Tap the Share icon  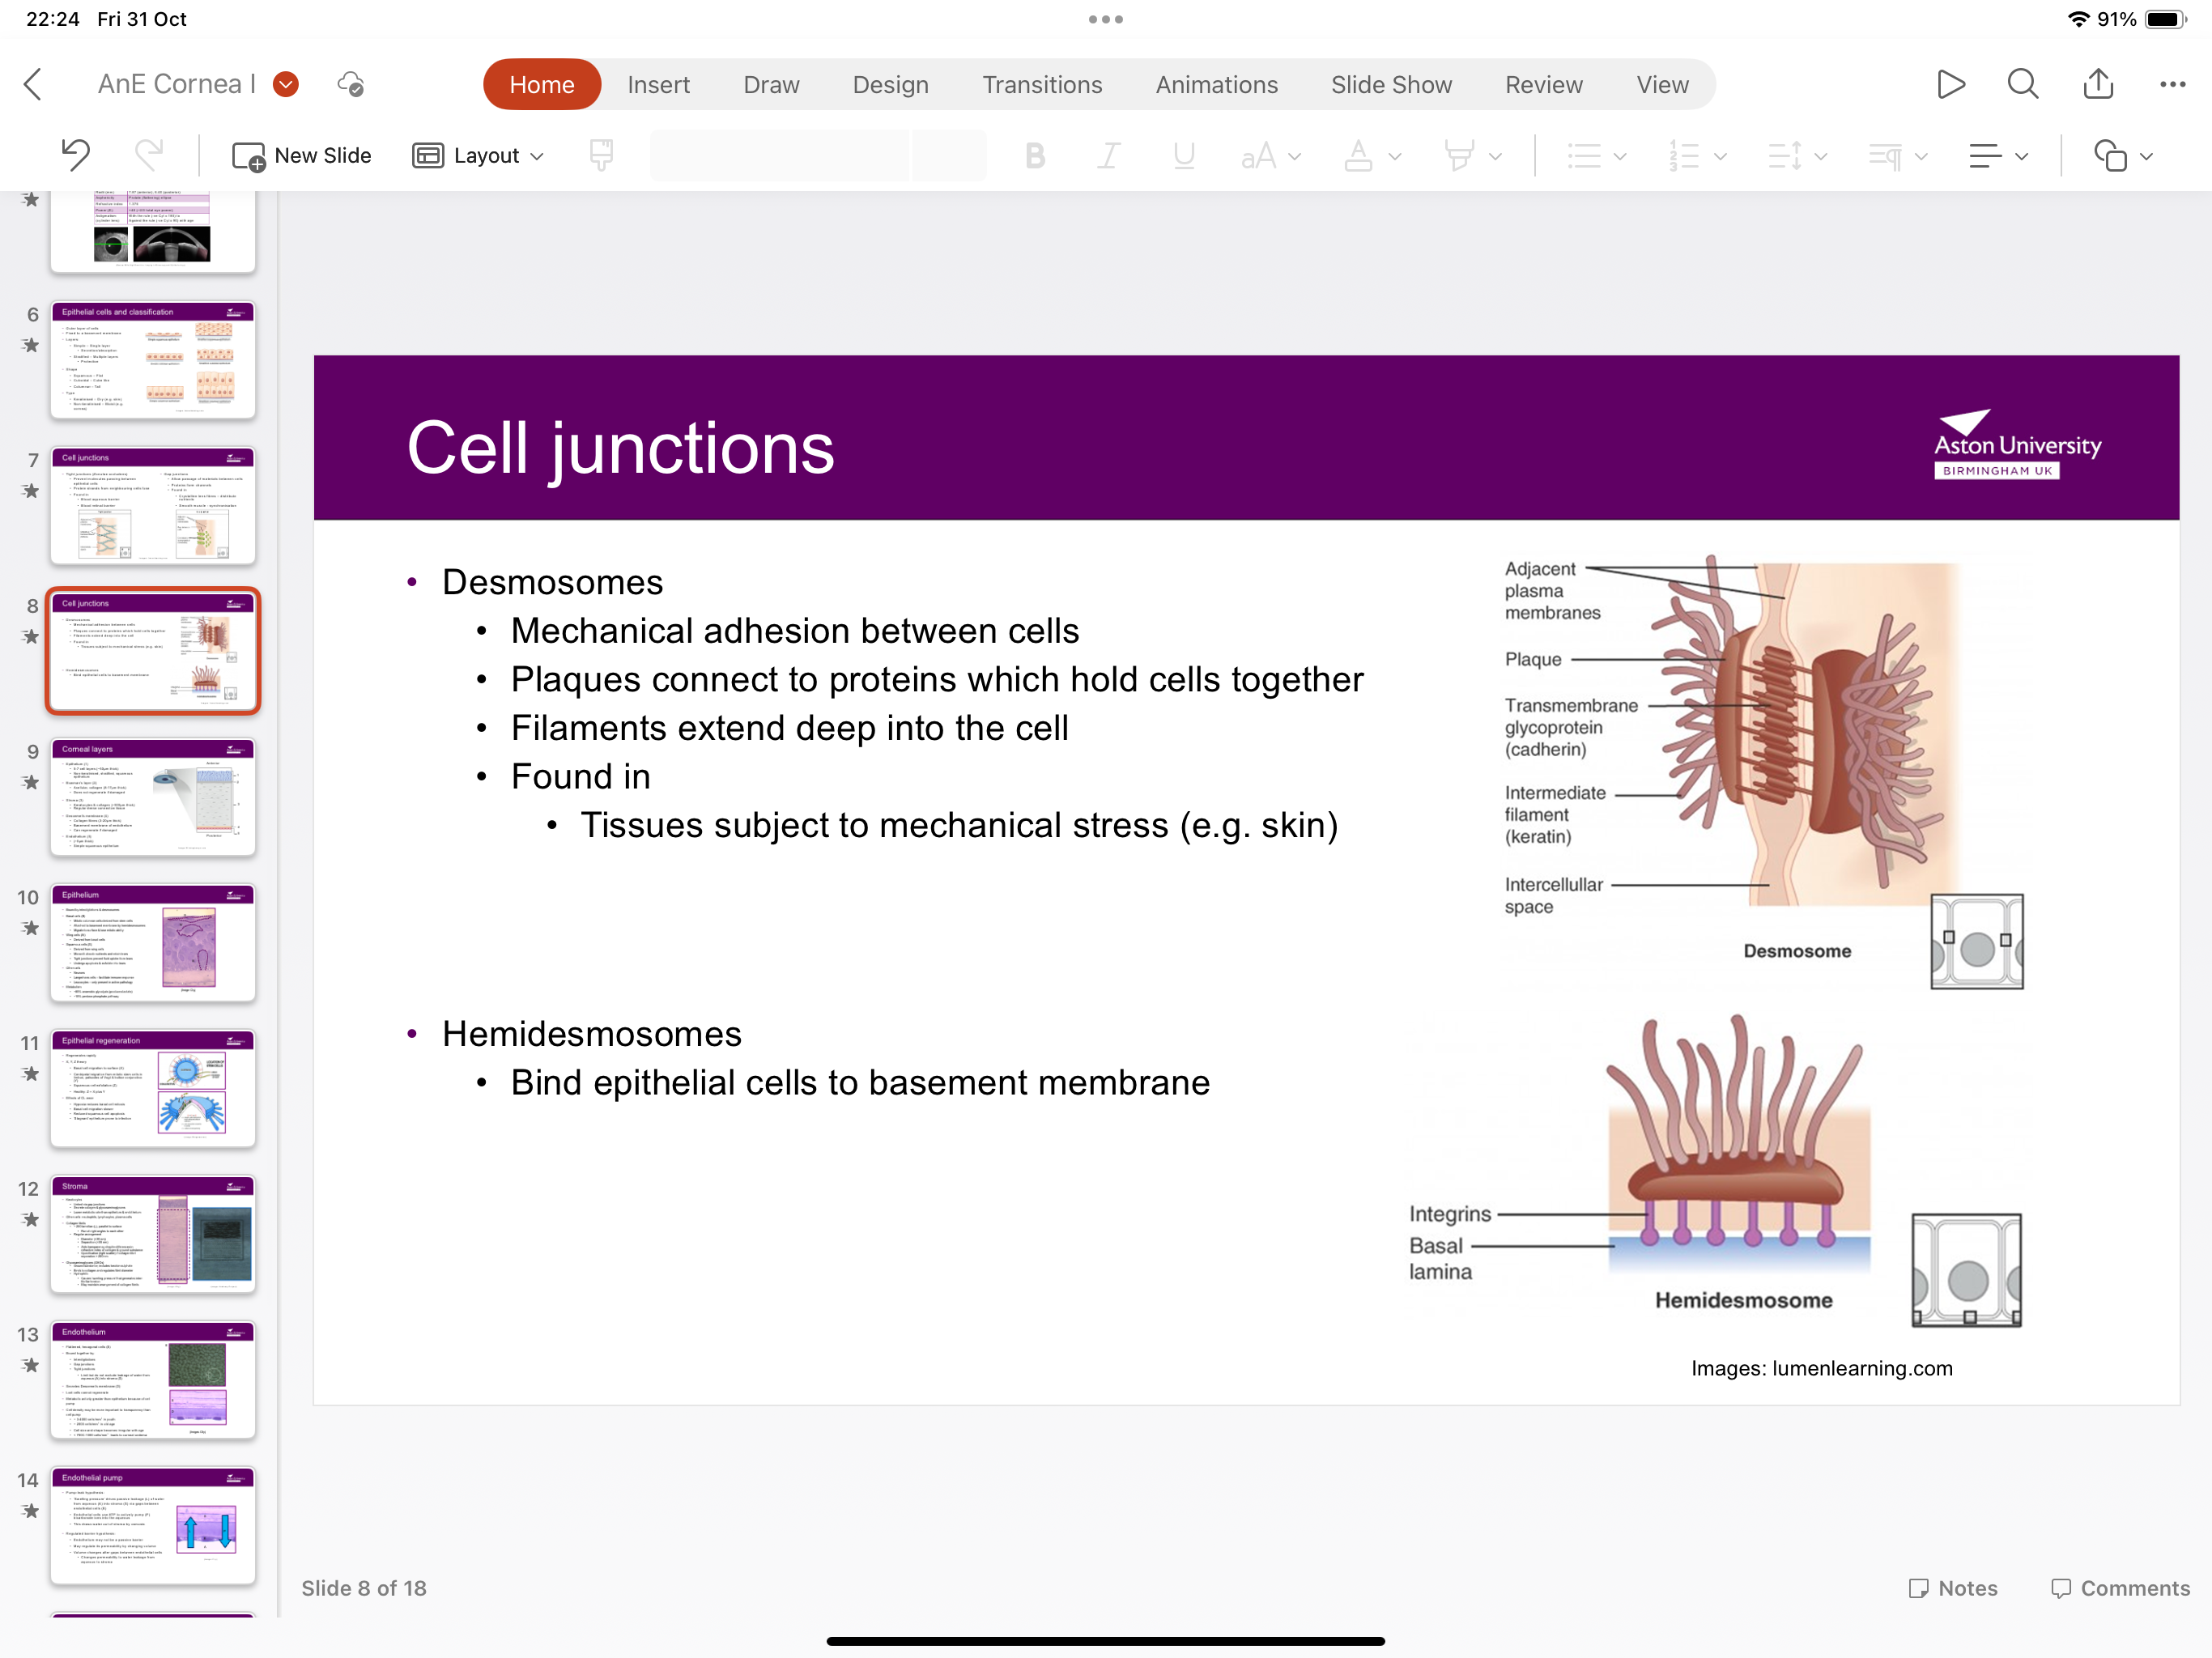[x=2098, y=84]
